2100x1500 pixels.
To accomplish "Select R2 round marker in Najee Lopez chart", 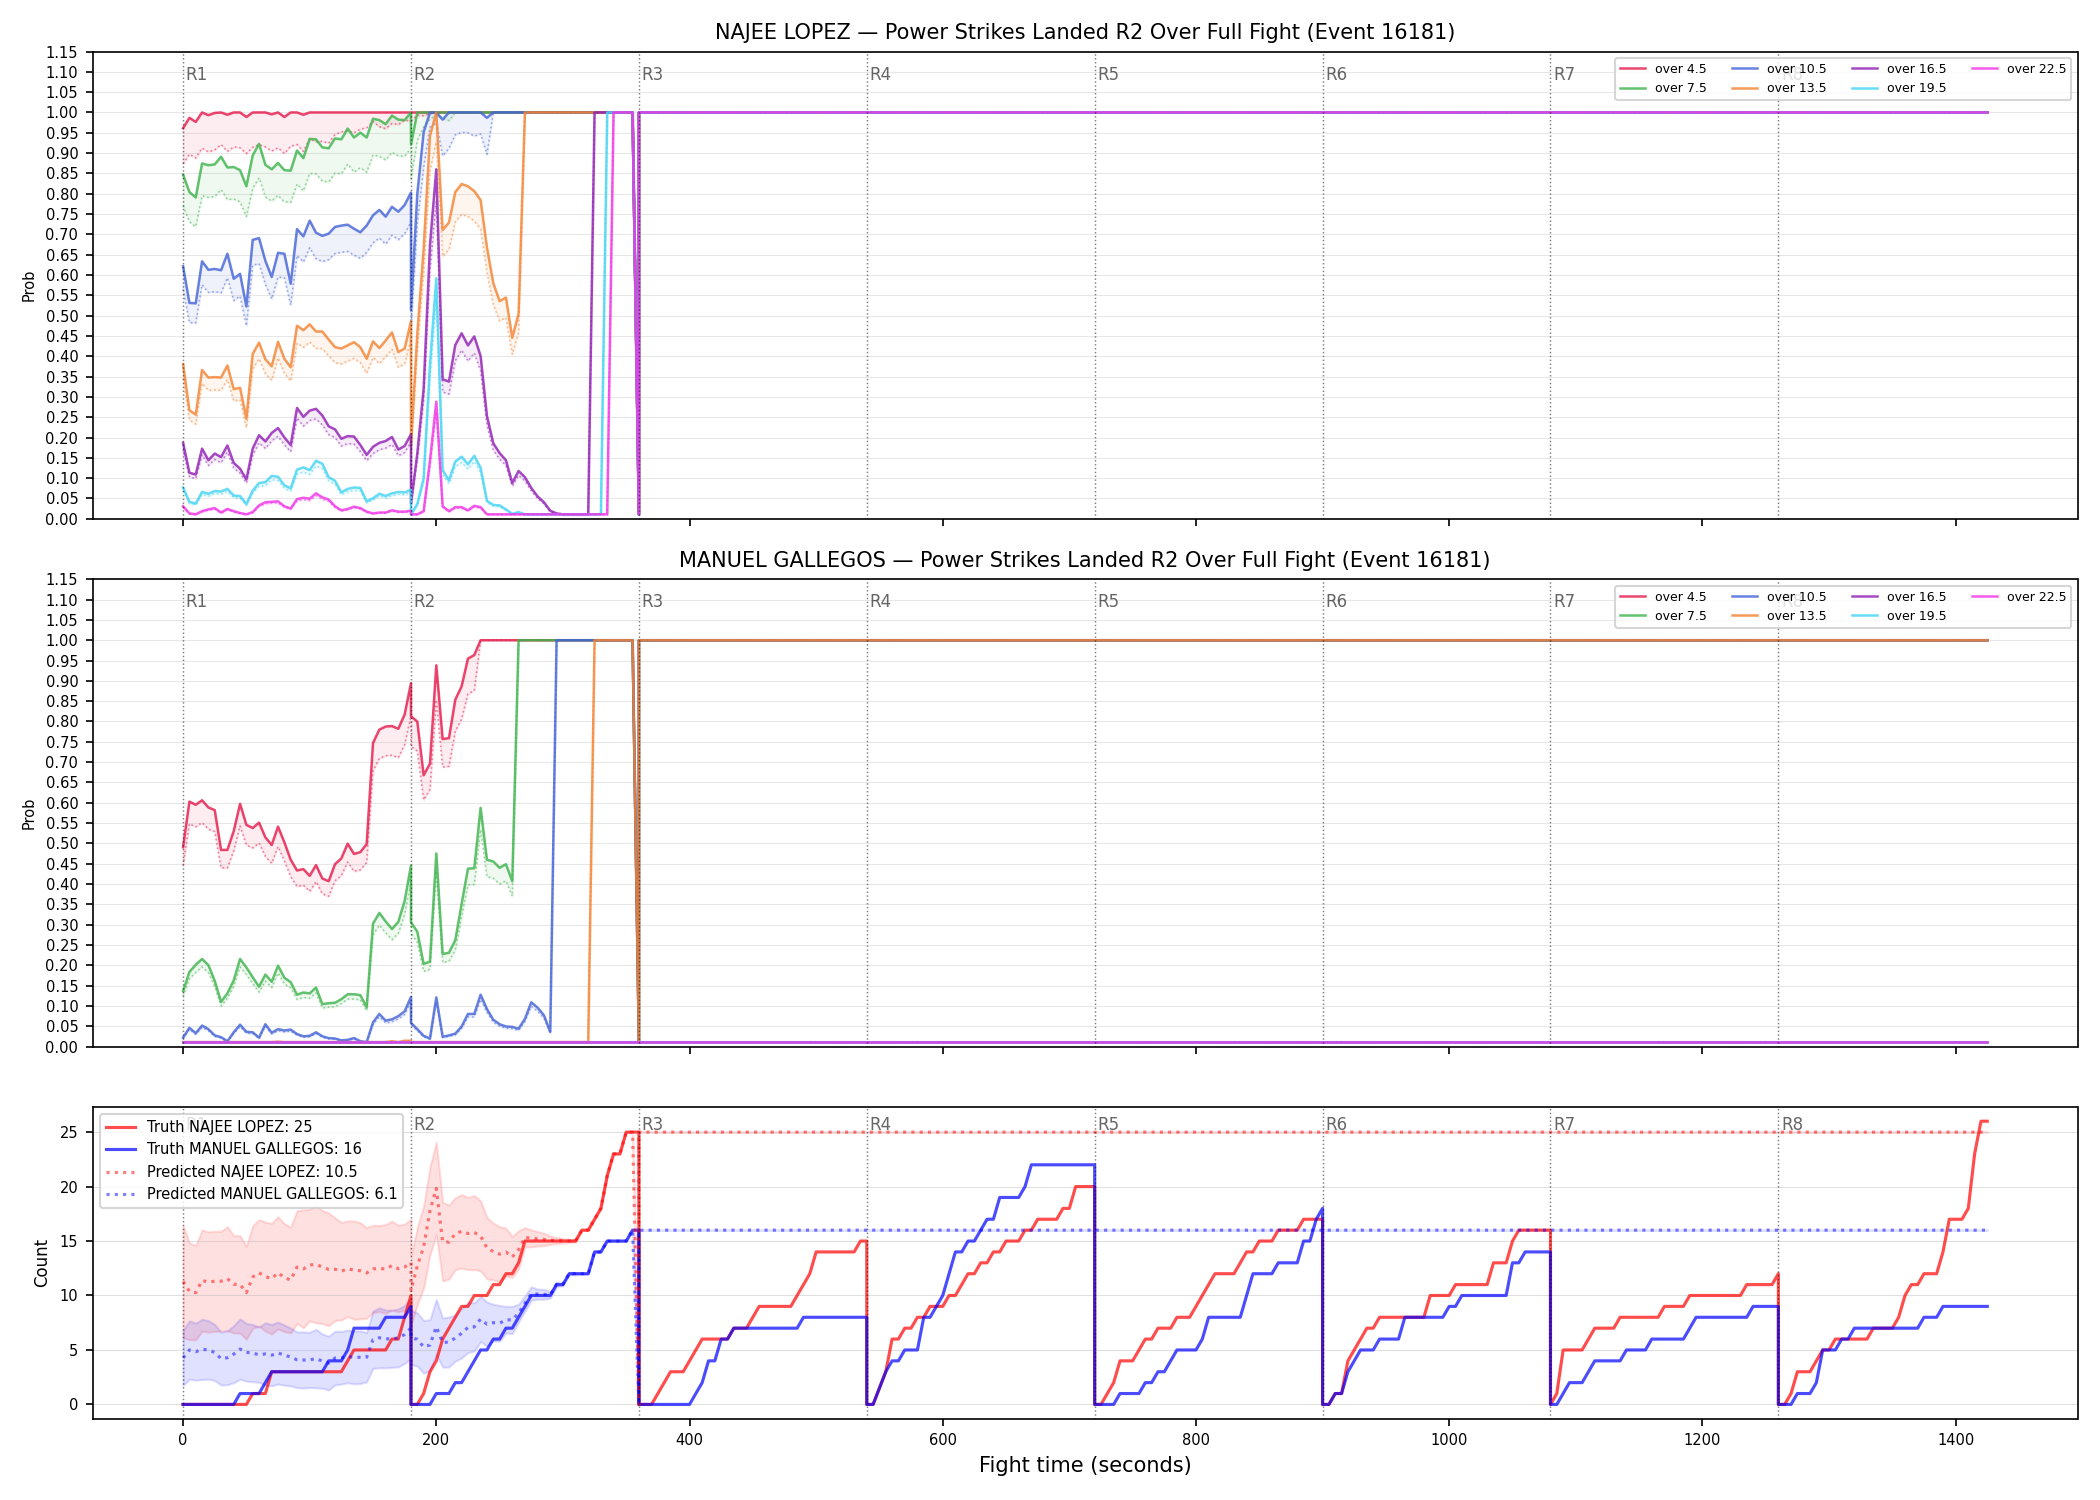I will click(x=424, y=74).
